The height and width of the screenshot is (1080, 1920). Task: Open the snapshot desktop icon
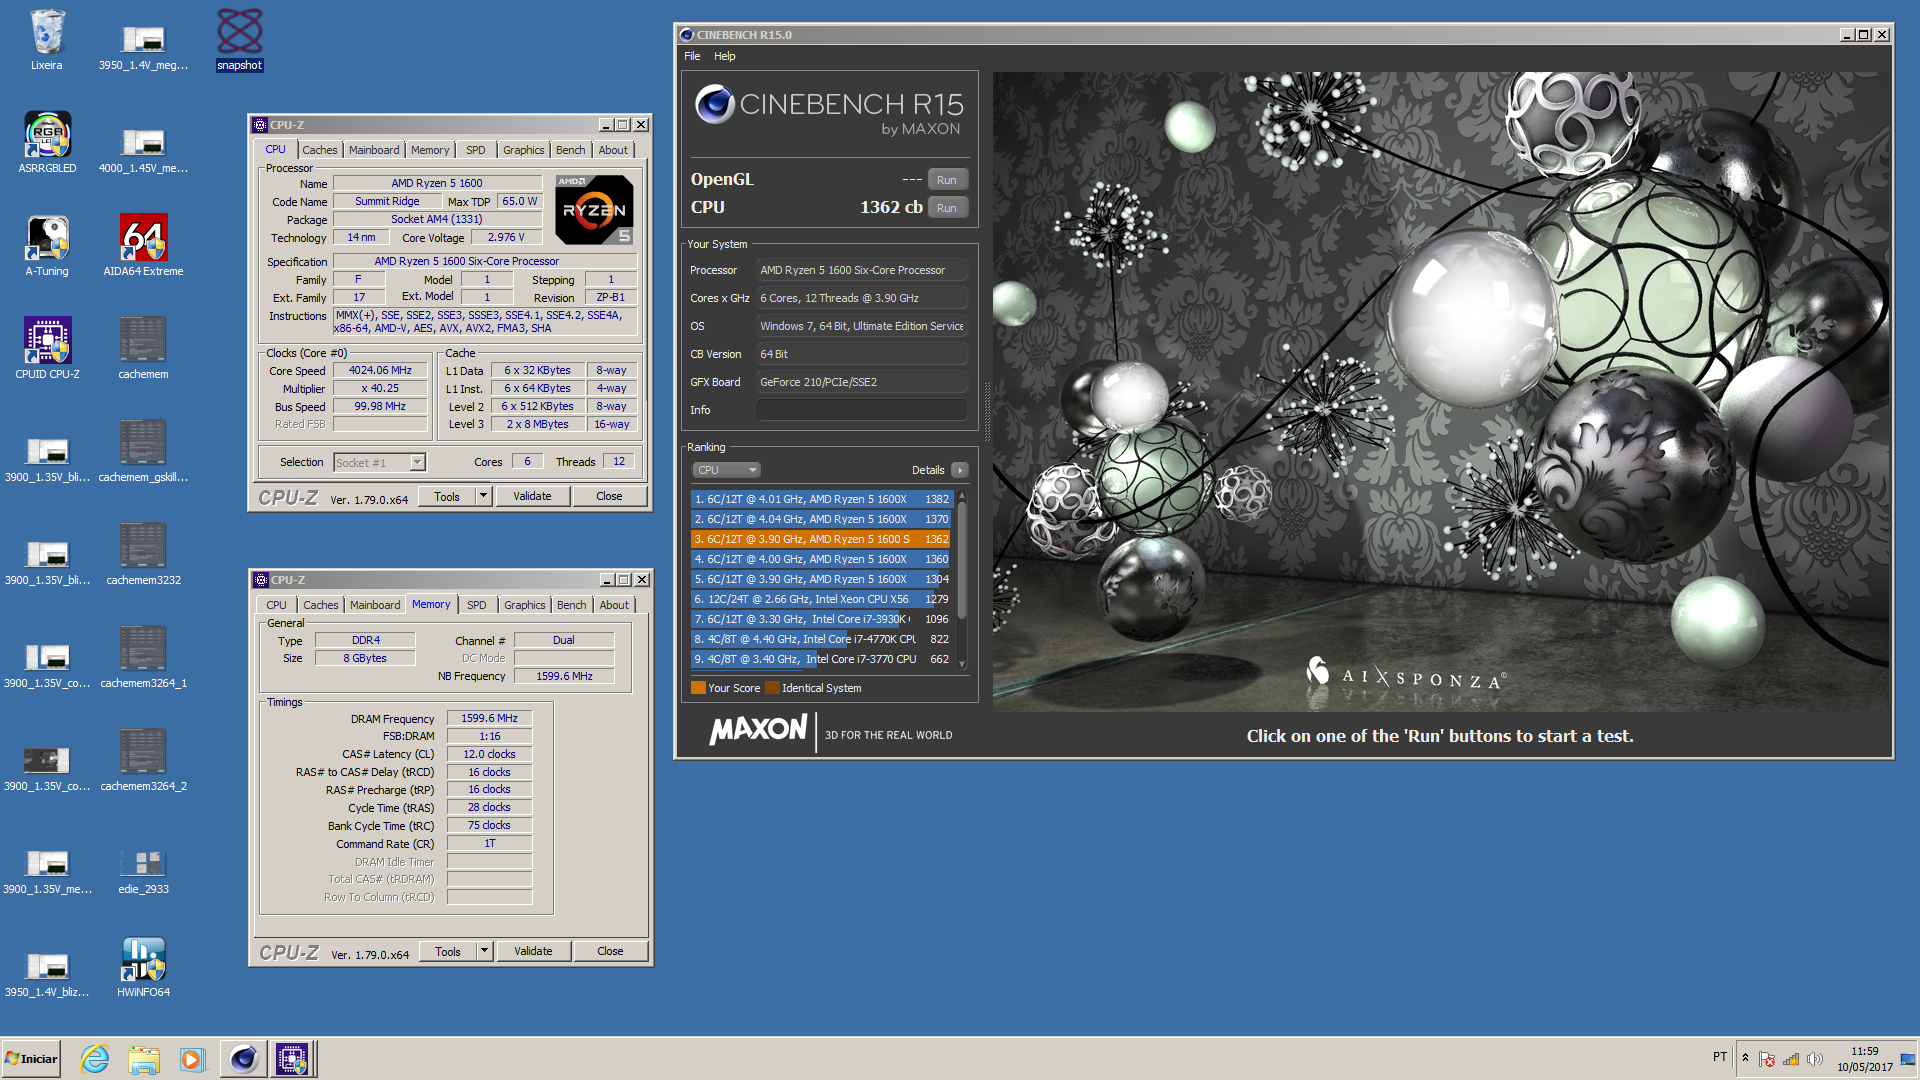pos(240,40)
